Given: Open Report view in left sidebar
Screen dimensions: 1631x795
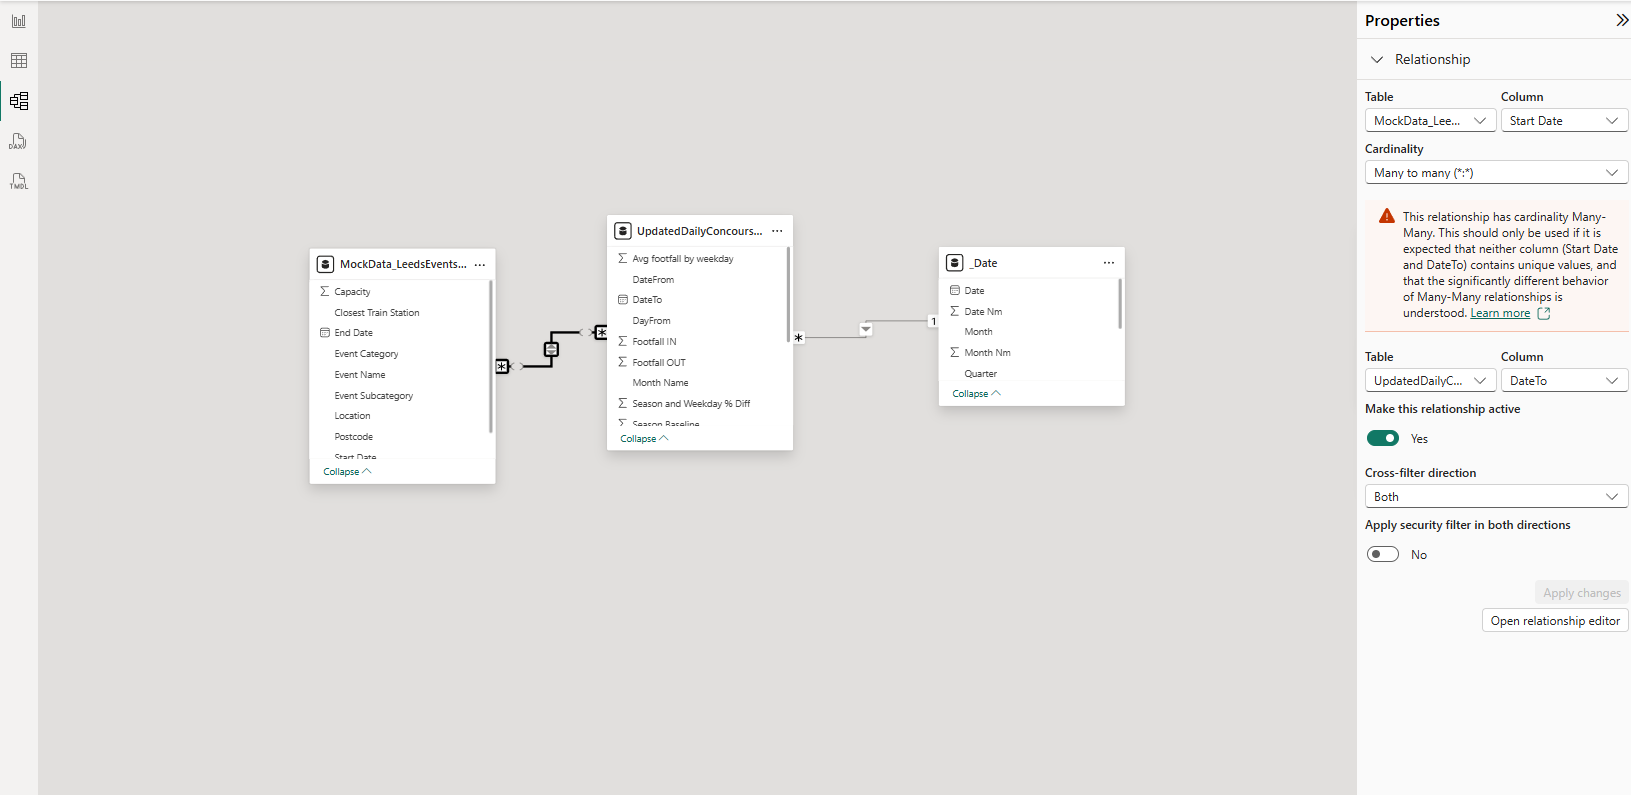Looking at the screenshot, I should click(19, 21).
